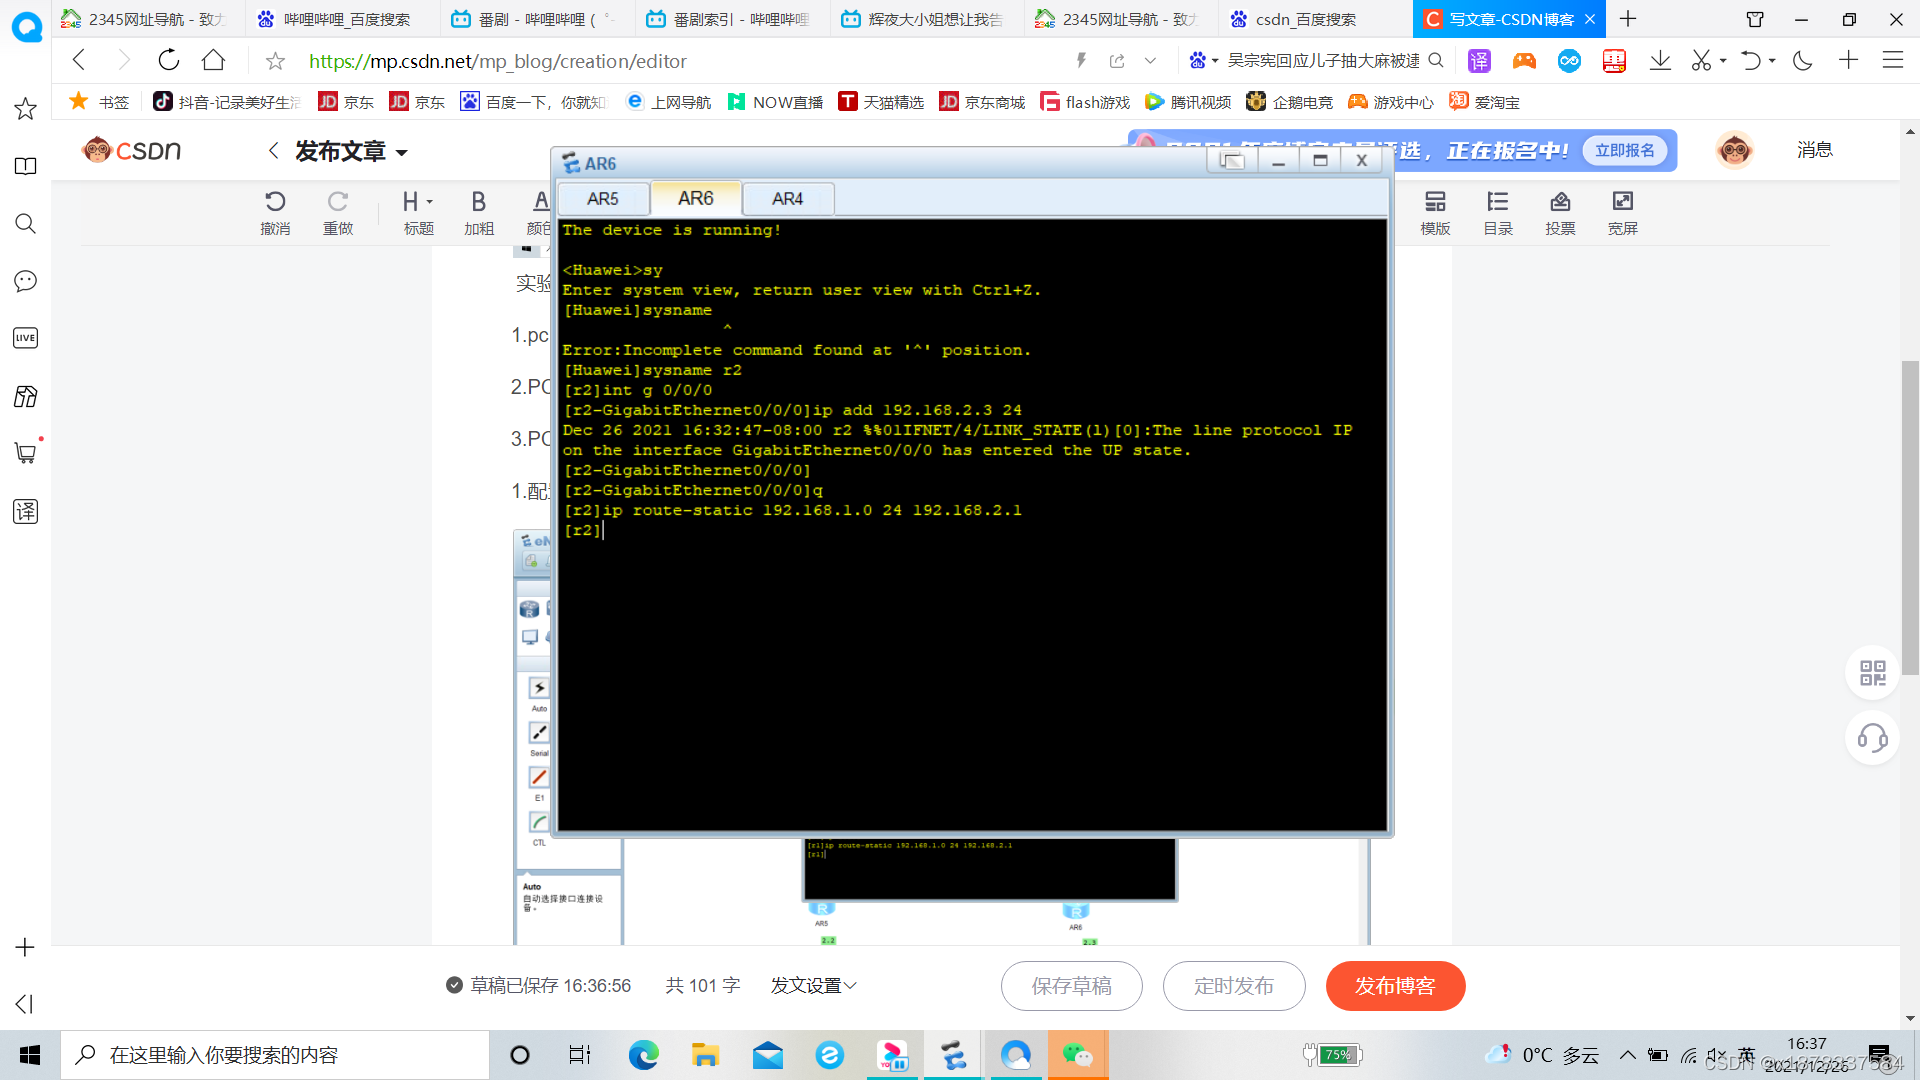Click the browser address URL field
Image resolution: width=1920 pixels, height=1080 pixels.
tap(680, 61)
